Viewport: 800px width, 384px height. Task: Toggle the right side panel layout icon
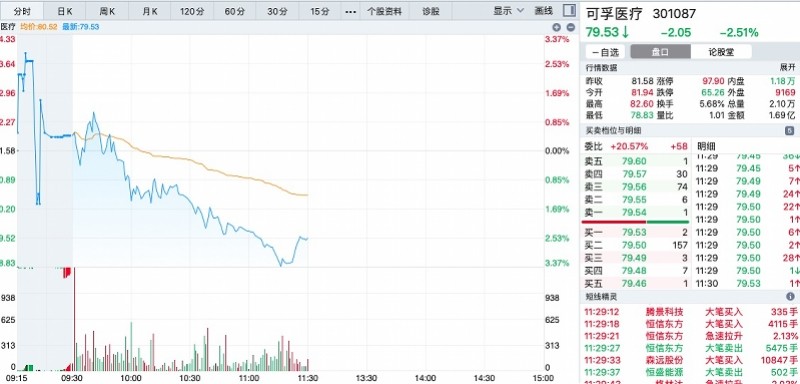pyautogui.click(x=569, y=10)
